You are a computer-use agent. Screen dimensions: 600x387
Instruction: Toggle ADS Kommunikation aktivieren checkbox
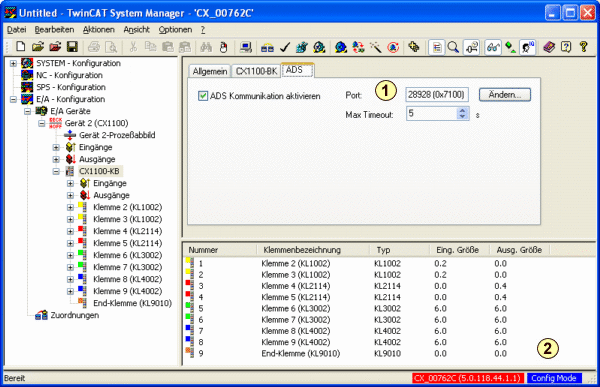pyautogui.click(x=203, y=96)
